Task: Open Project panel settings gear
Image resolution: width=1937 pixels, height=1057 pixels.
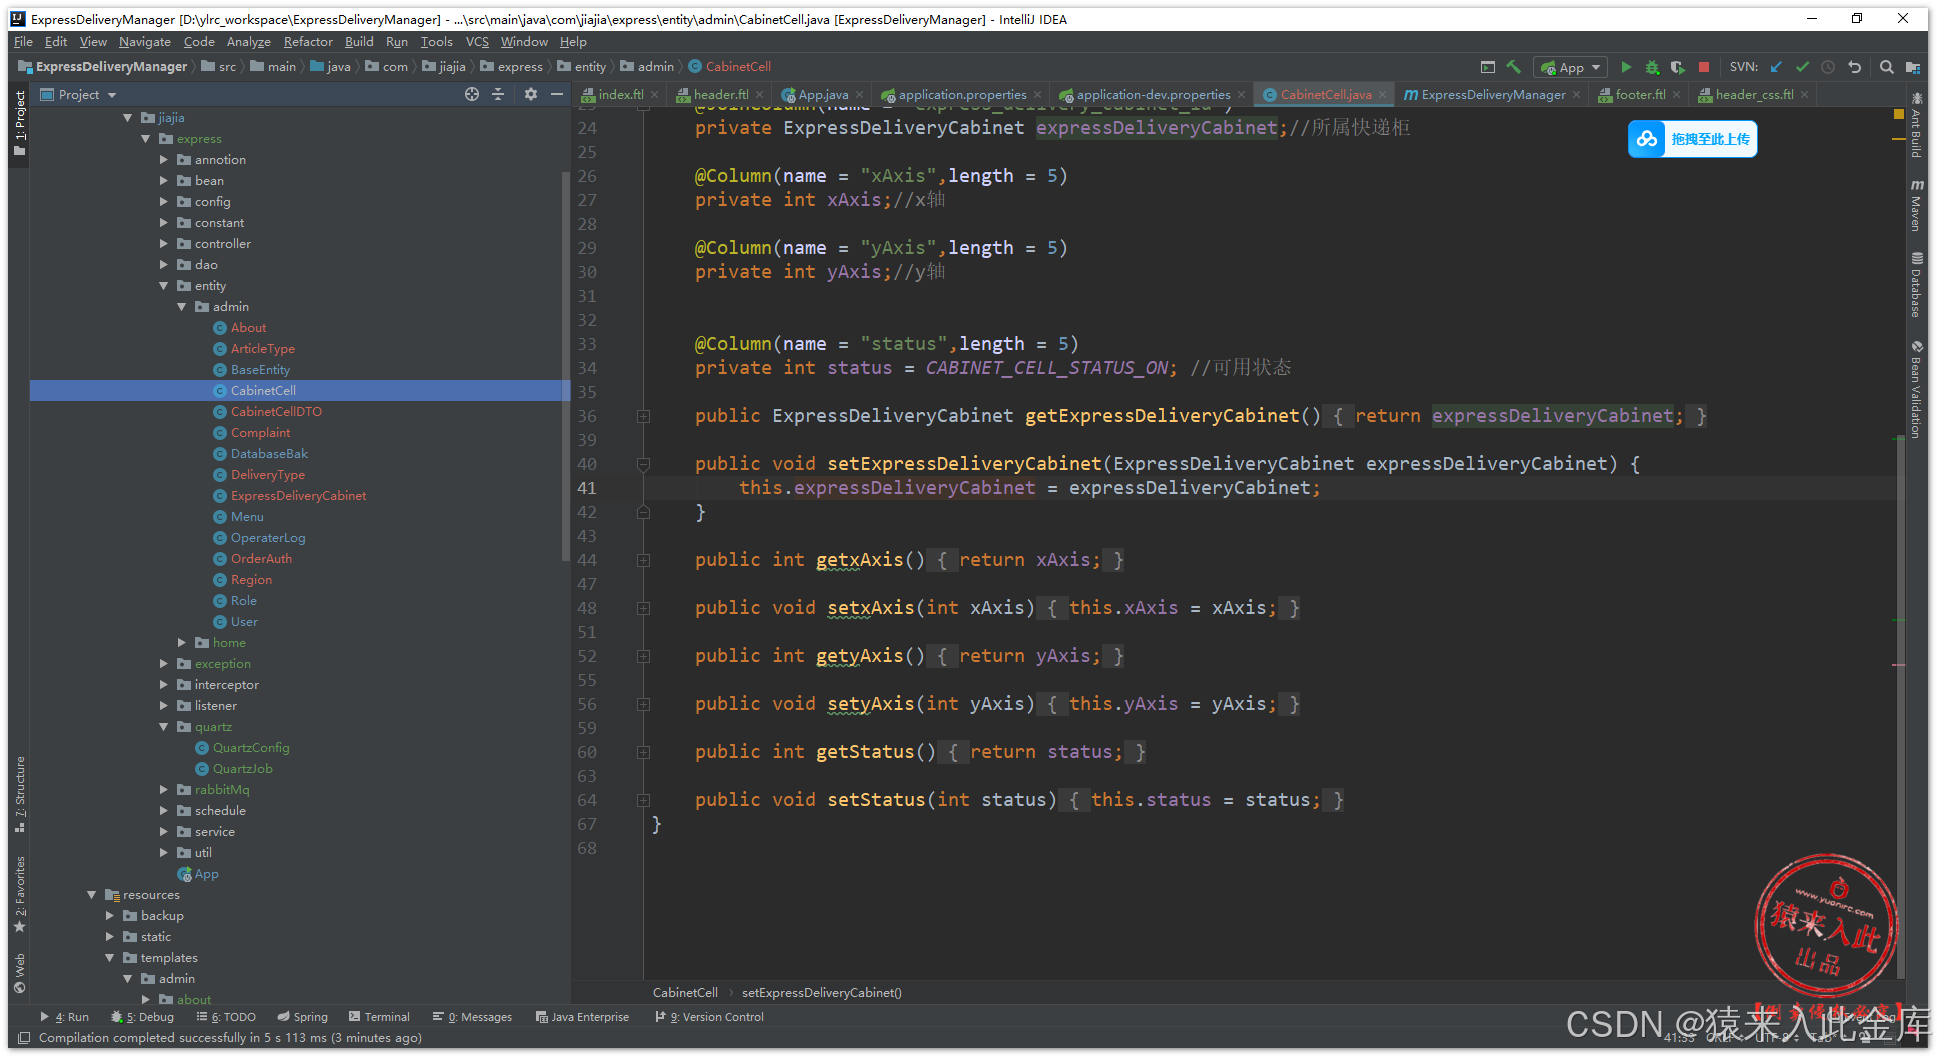Action: pyautogui.click(x=531, y=94)
